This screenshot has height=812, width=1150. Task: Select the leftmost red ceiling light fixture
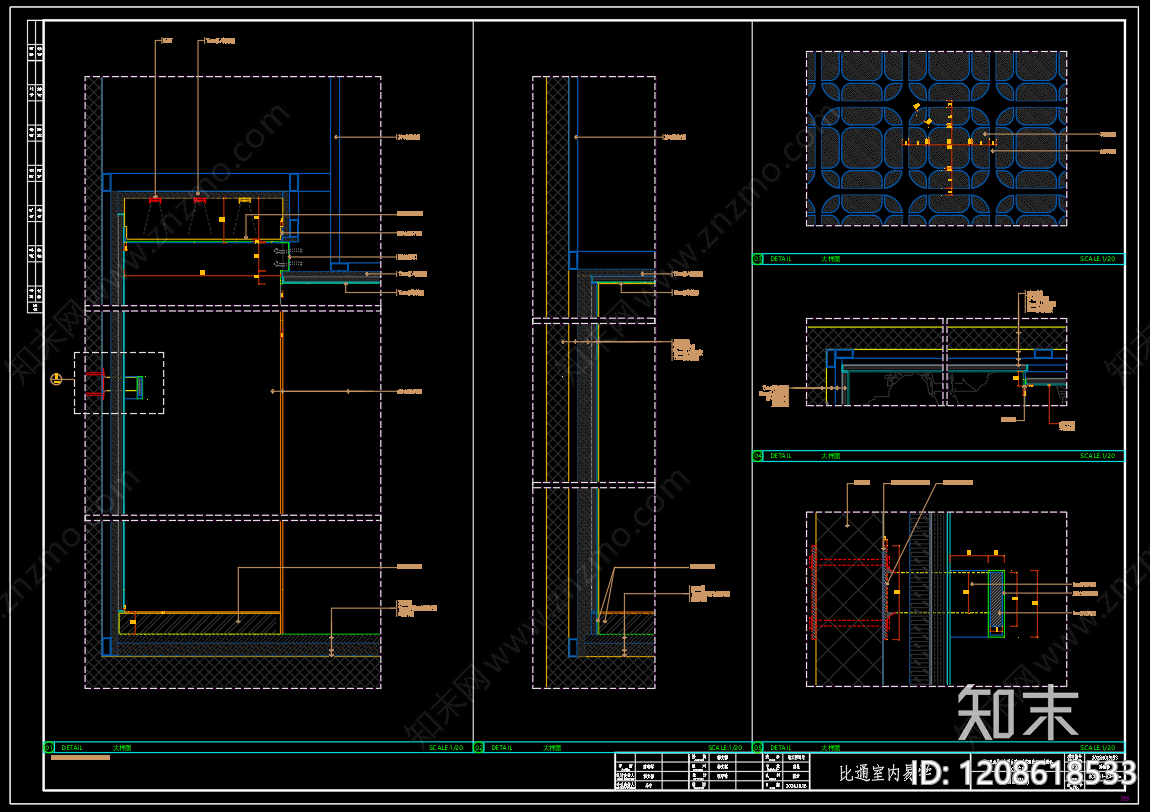tap(155, 200)
